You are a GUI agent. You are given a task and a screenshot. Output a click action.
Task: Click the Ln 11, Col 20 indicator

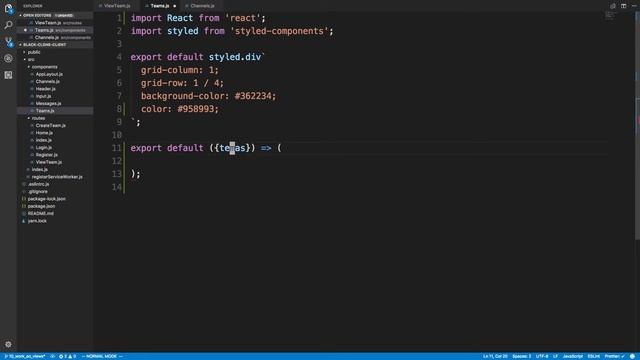pos(495,356)
